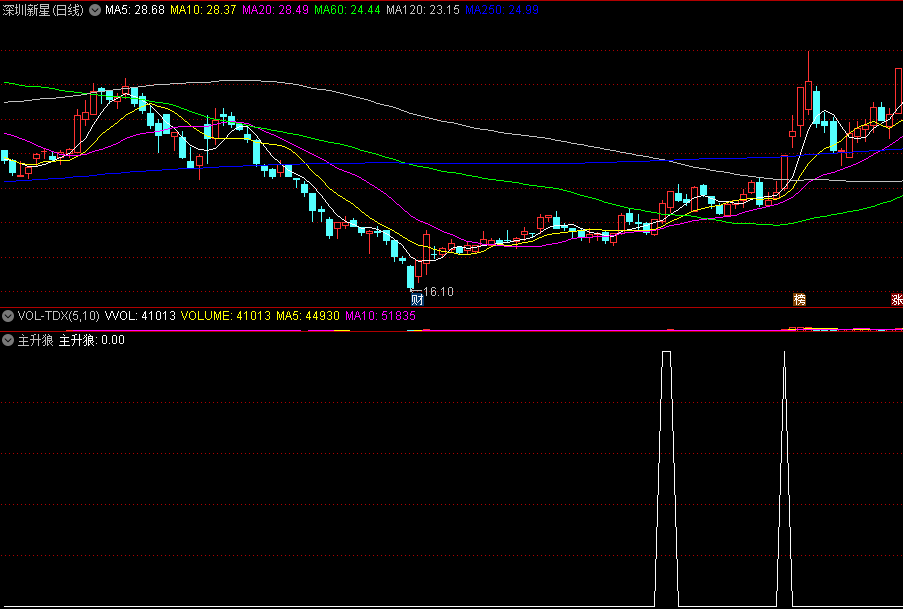Open the 主升狼 indicator panel dropdown arrow
The width and height of the screenshot is (903, 609).
point(8,340)
